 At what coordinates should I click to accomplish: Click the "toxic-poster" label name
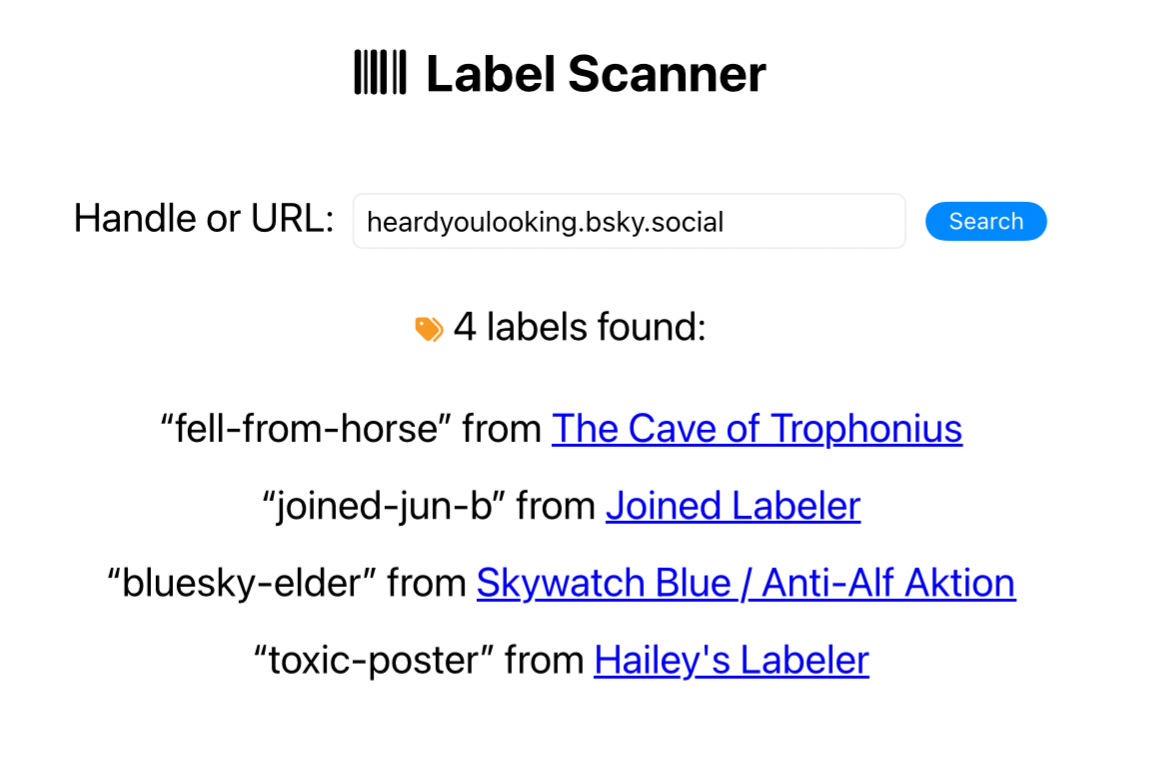point(373,660)
